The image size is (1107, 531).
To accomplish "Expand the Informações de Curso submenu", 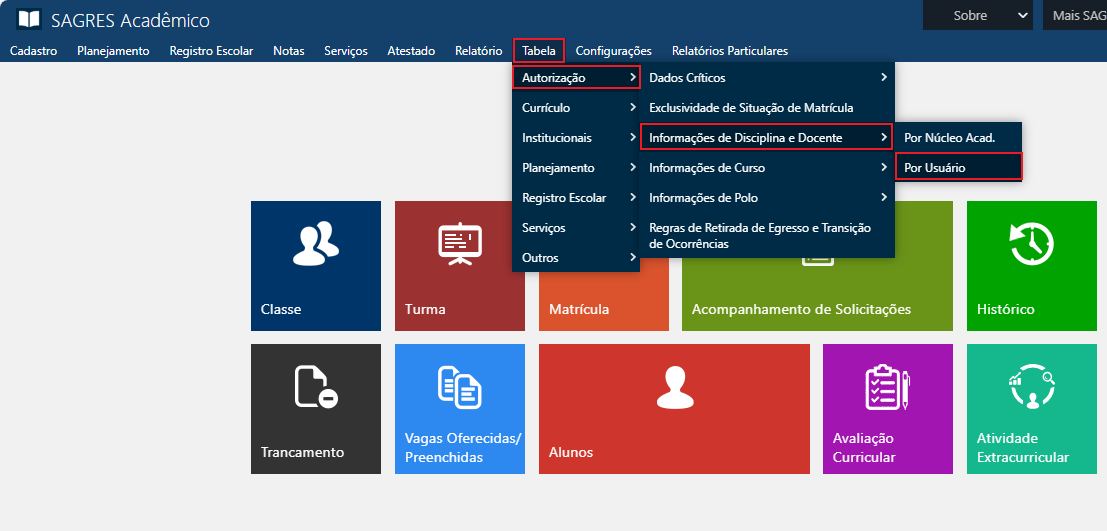I will tap(765, 168).
